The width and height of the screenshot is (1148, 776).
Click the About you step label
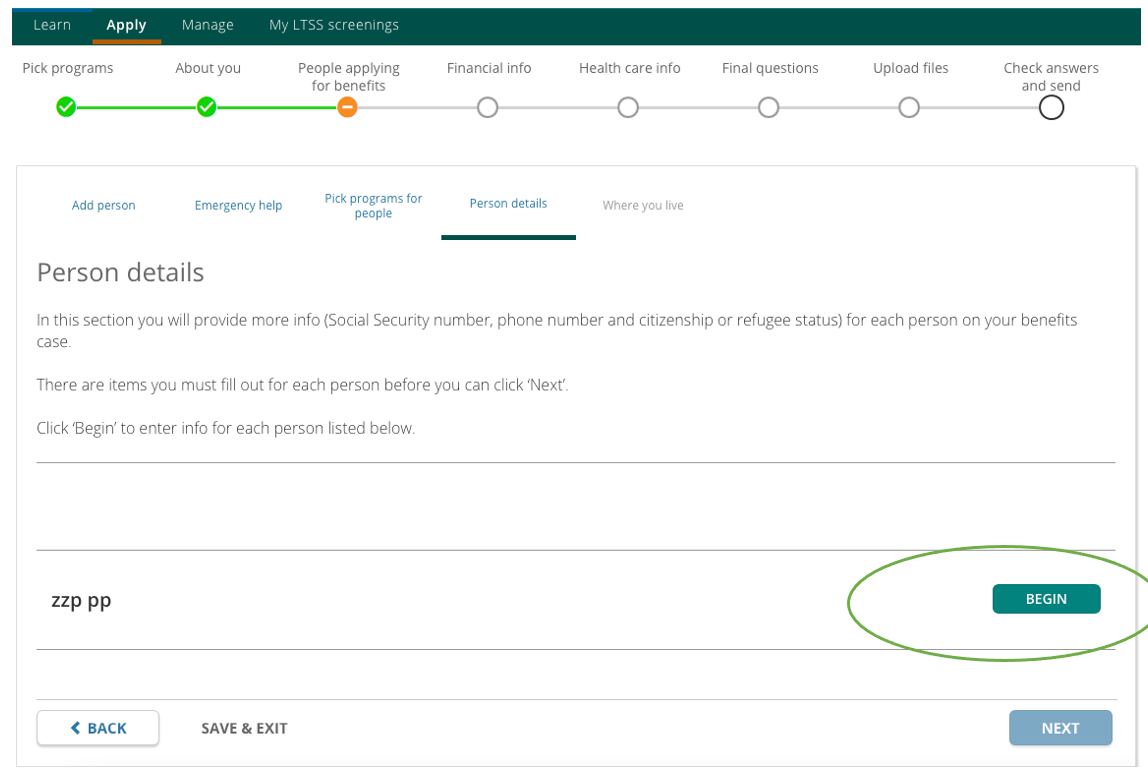click(x=208, y=68)
